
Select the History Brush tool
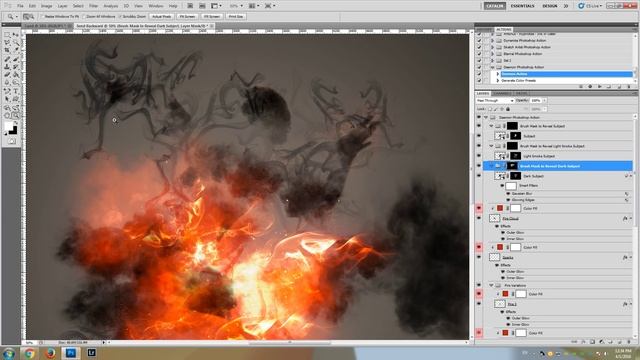point(16,67)
